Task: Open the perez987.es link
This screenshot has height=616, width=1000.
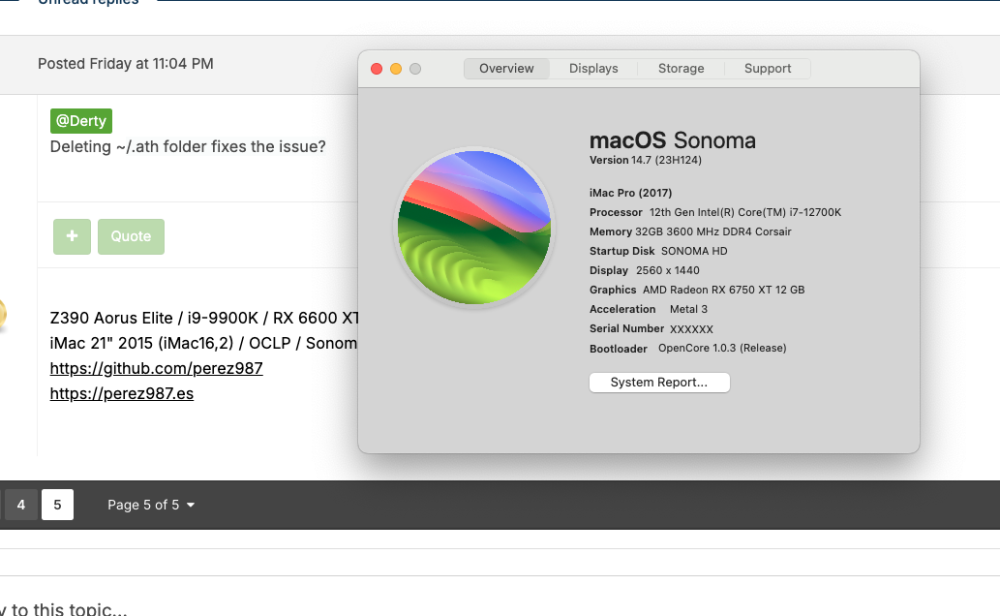Action: tap(122, 393)
